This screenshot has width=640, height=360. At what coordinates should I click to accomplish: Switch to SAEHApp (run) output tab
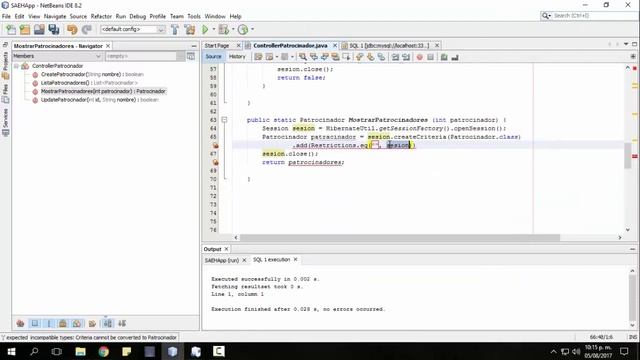[222, 260]
